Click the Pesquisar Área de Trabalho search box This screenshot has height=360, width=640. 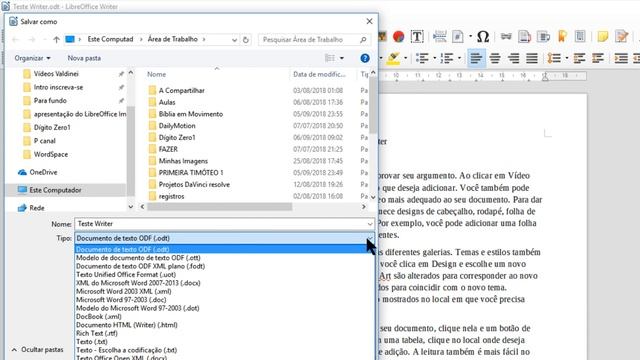[313, 40]
